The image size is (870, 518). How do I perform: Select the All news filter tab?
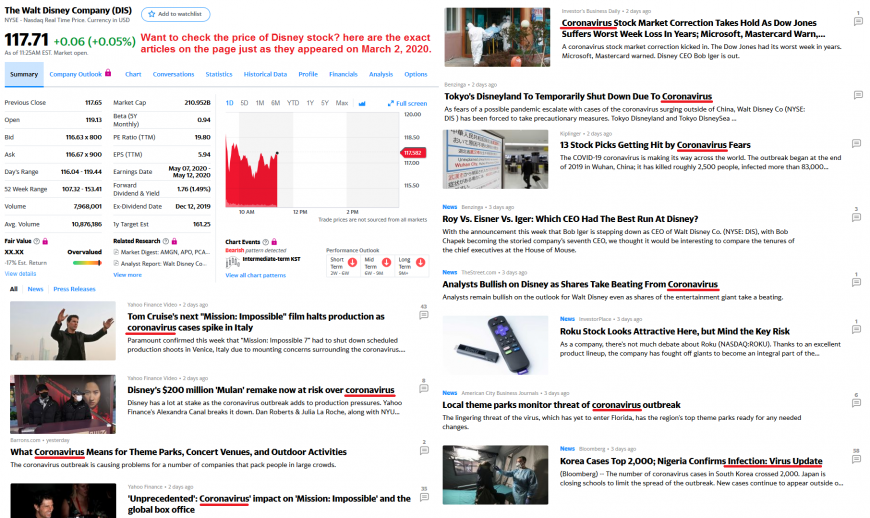(x=14, y=289)
